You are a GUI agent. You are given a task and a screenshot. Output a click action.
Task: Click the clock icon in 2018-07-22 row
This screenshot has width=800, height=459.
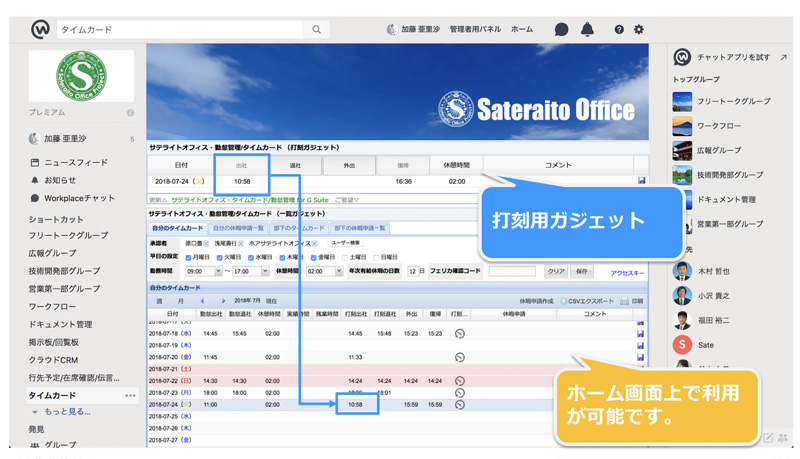click(460, 381)
